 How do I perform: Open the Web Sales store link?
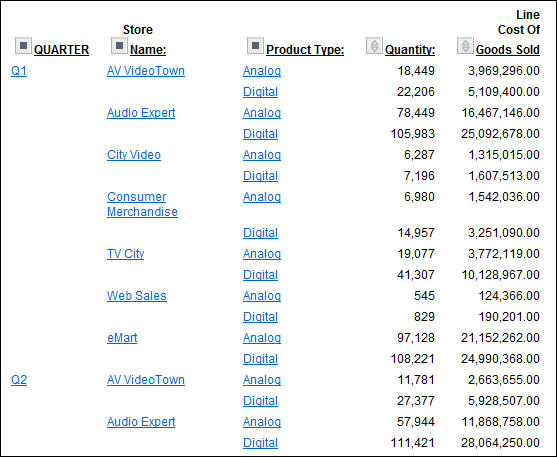[x=137, y=296]
